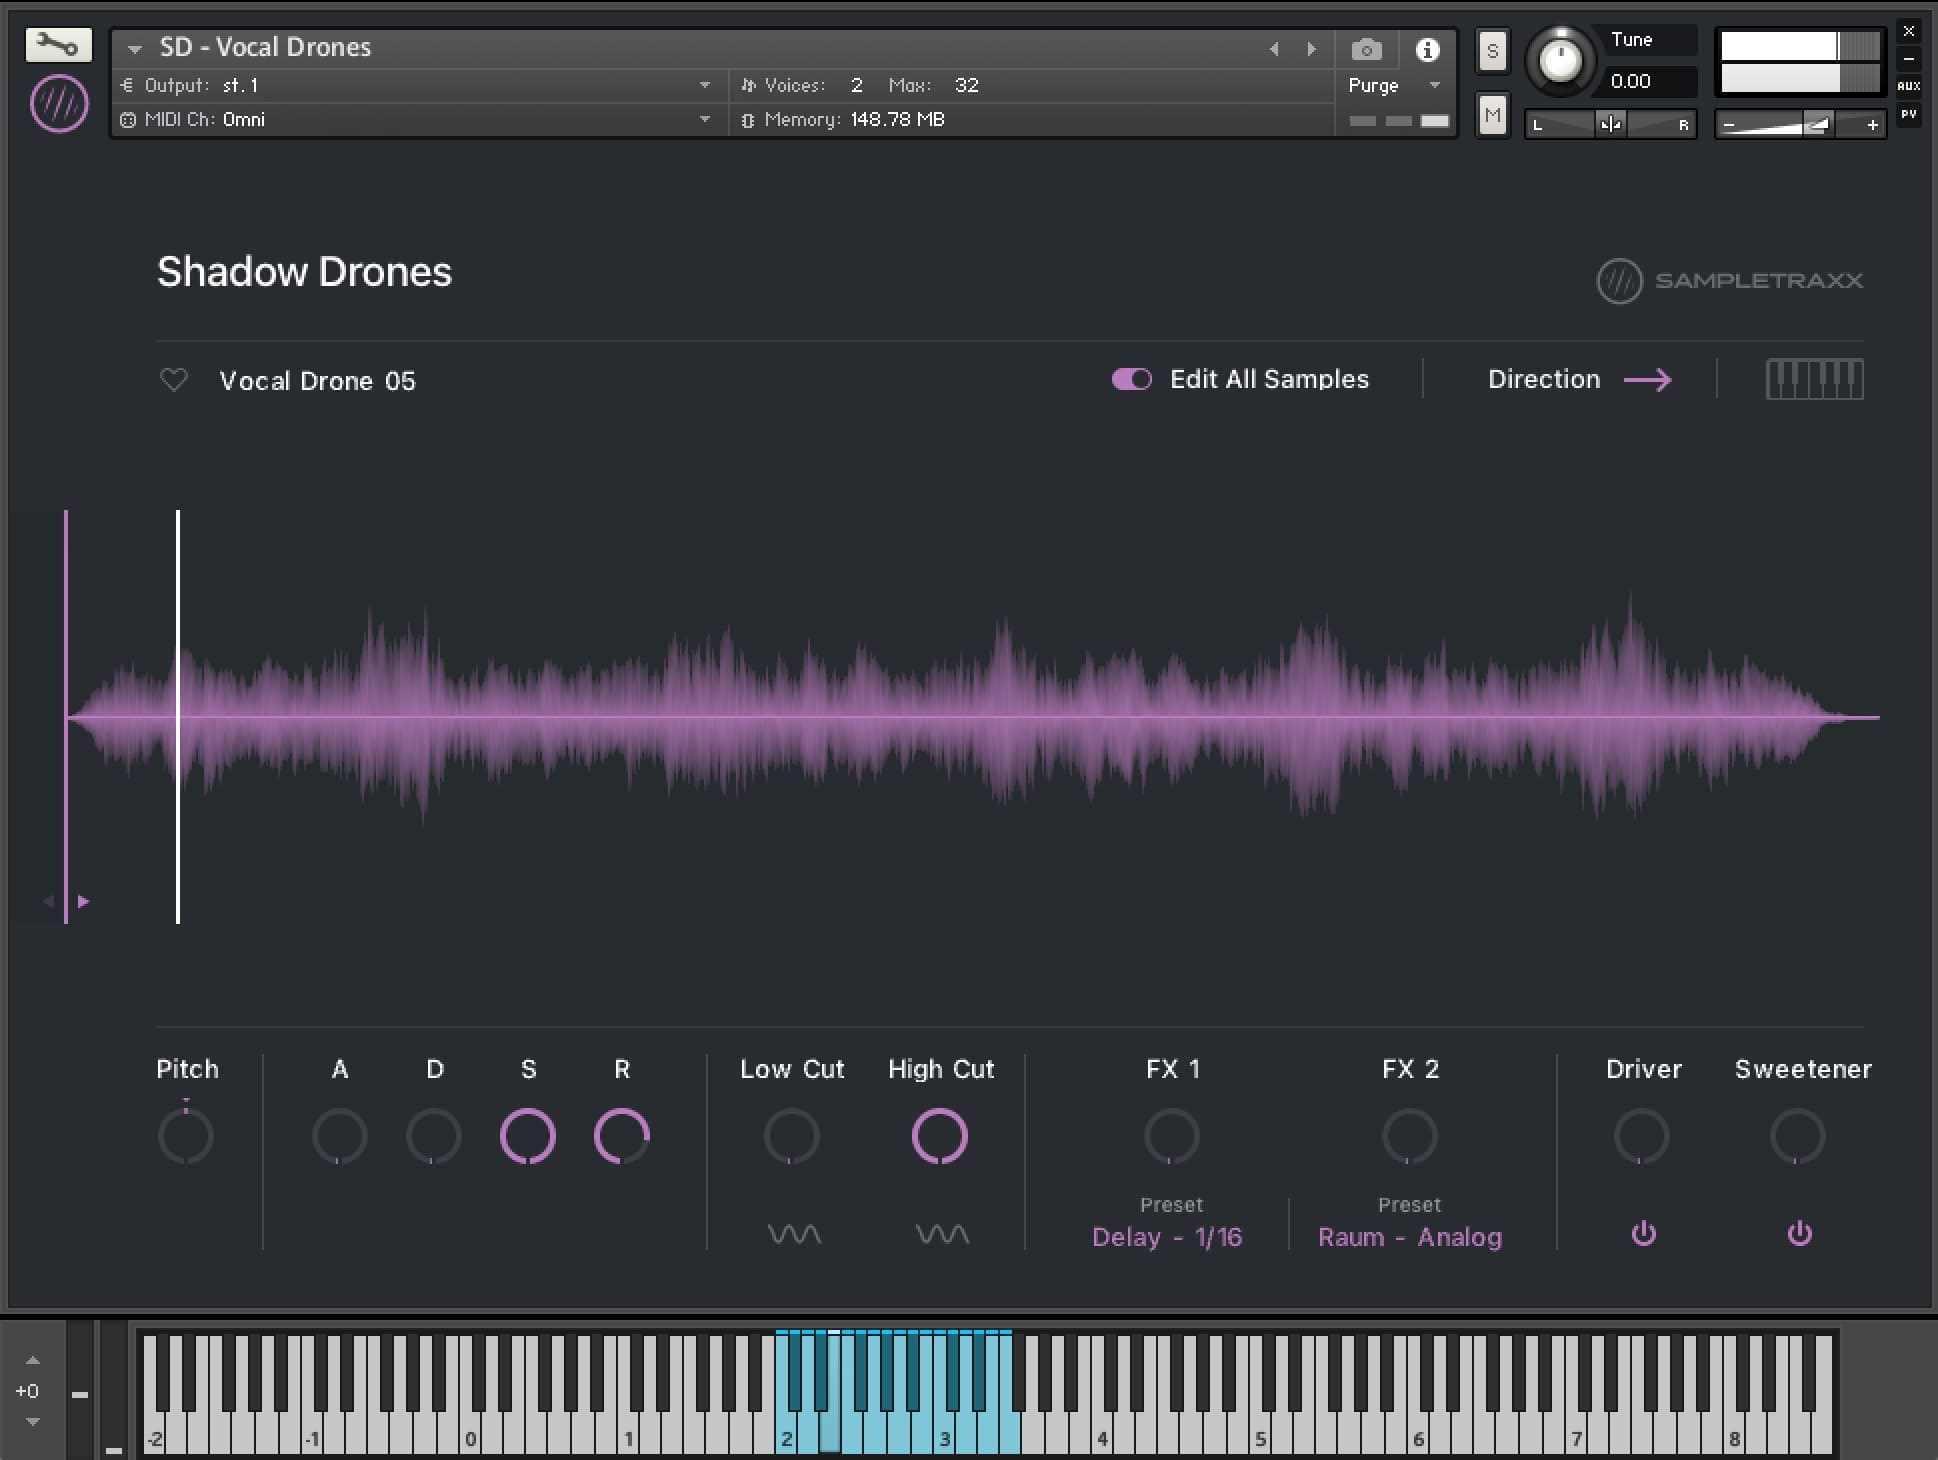Adjust the instrument volume slider

pyautogui.click(x=1800, y=125)
